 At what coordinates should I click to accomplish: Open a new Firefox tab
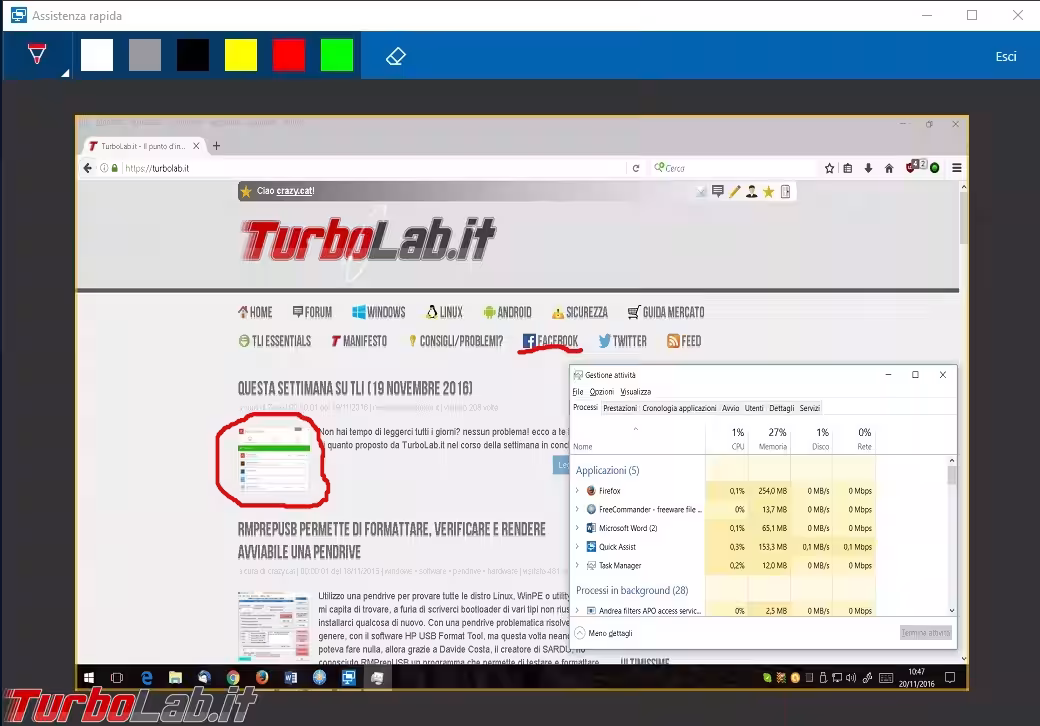(x=216, y=146)
